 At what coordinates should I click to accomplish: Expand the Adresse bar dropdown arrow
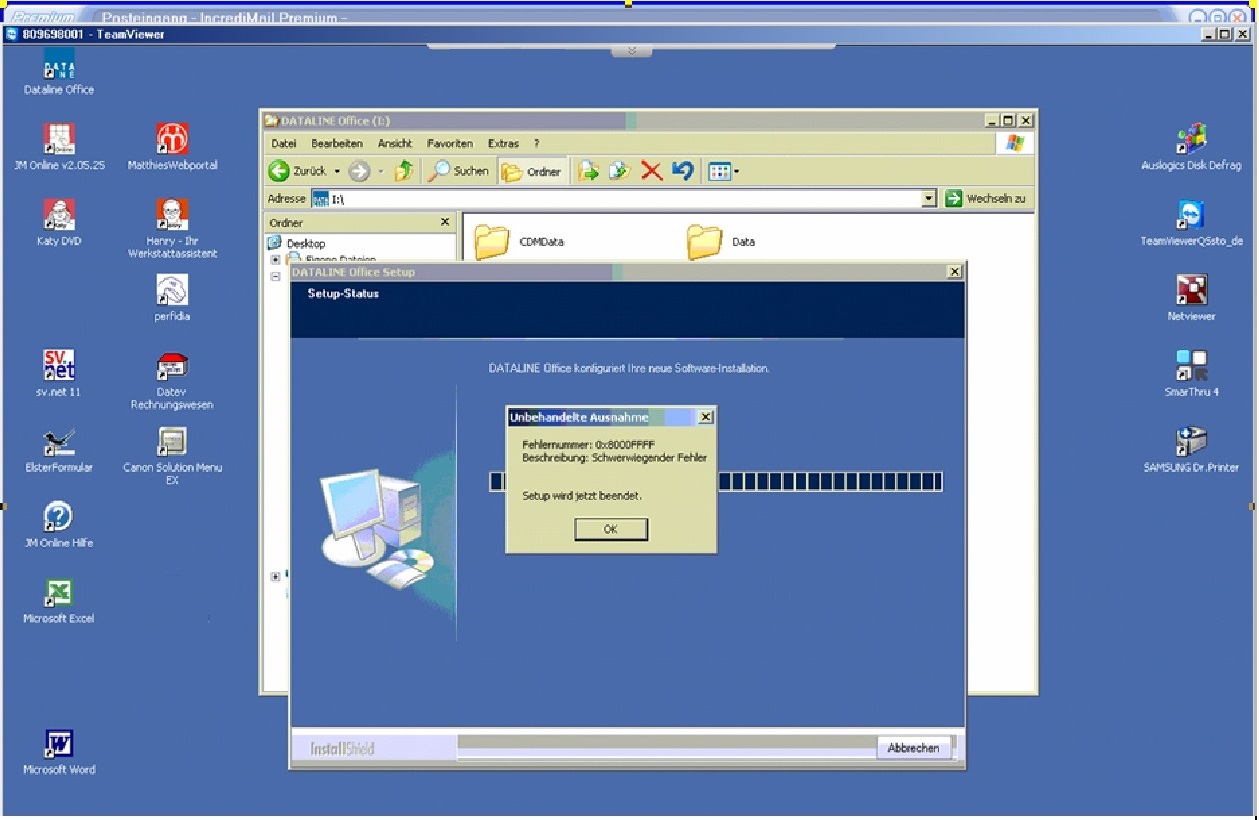(929, 199)
